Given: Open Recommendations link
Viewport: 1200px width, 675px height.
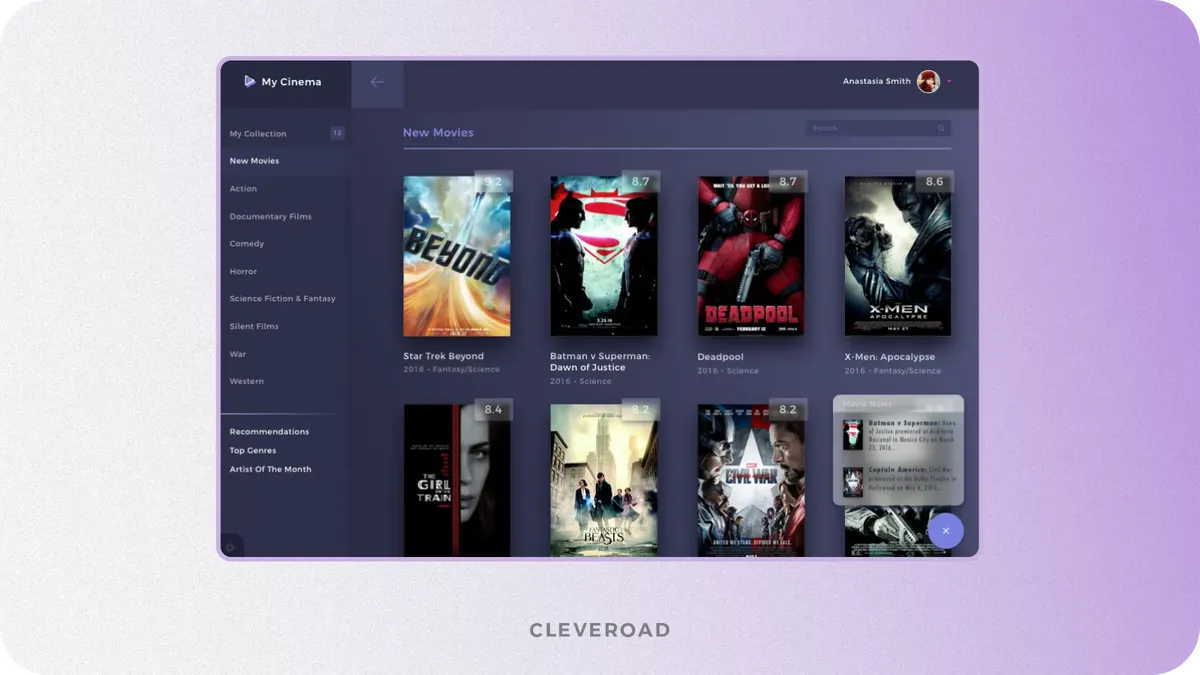Looking at the screenshot, I should coord(269,432).
